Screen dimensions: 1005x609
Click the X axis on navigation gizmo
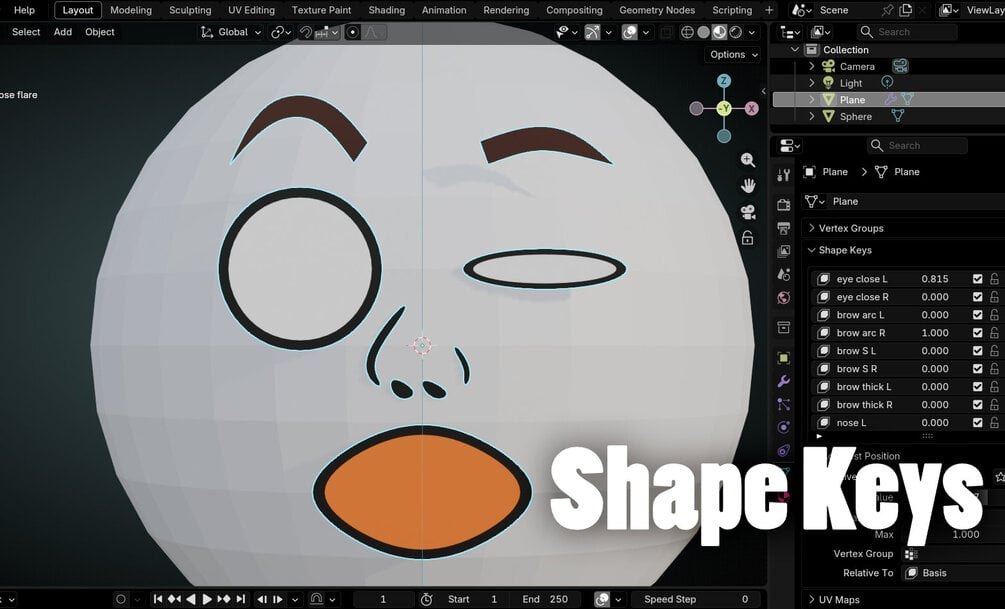(x=751, y=108)
